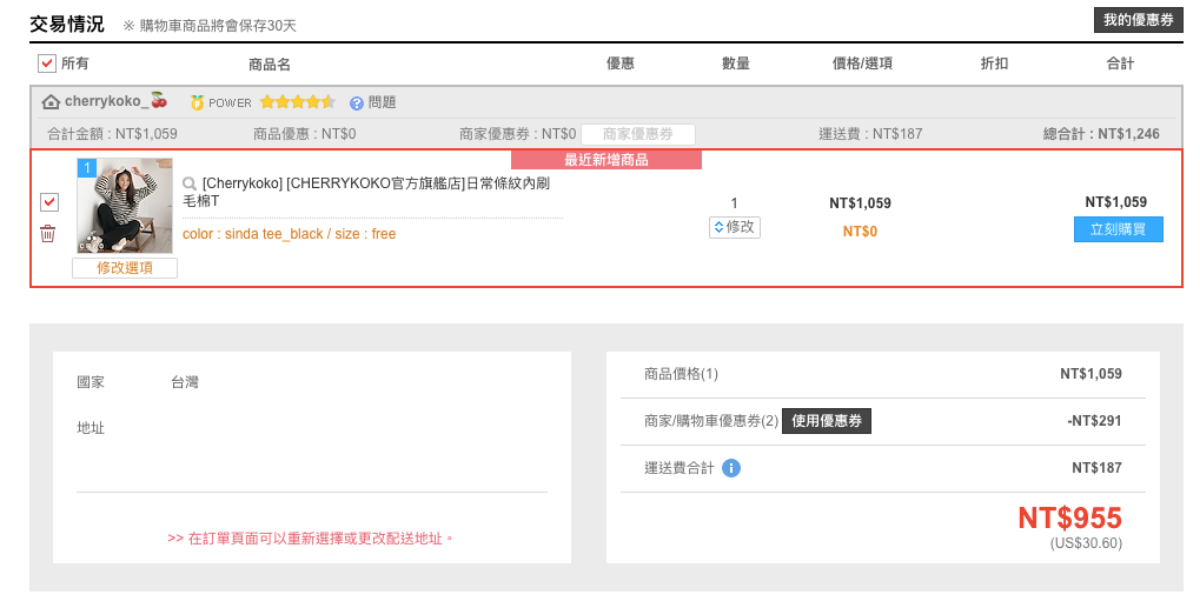This screenshot has width=1200, height=608.
Task: Uncheck the Cherrykoko item checkbox
Action: click(x=49, y=202)
